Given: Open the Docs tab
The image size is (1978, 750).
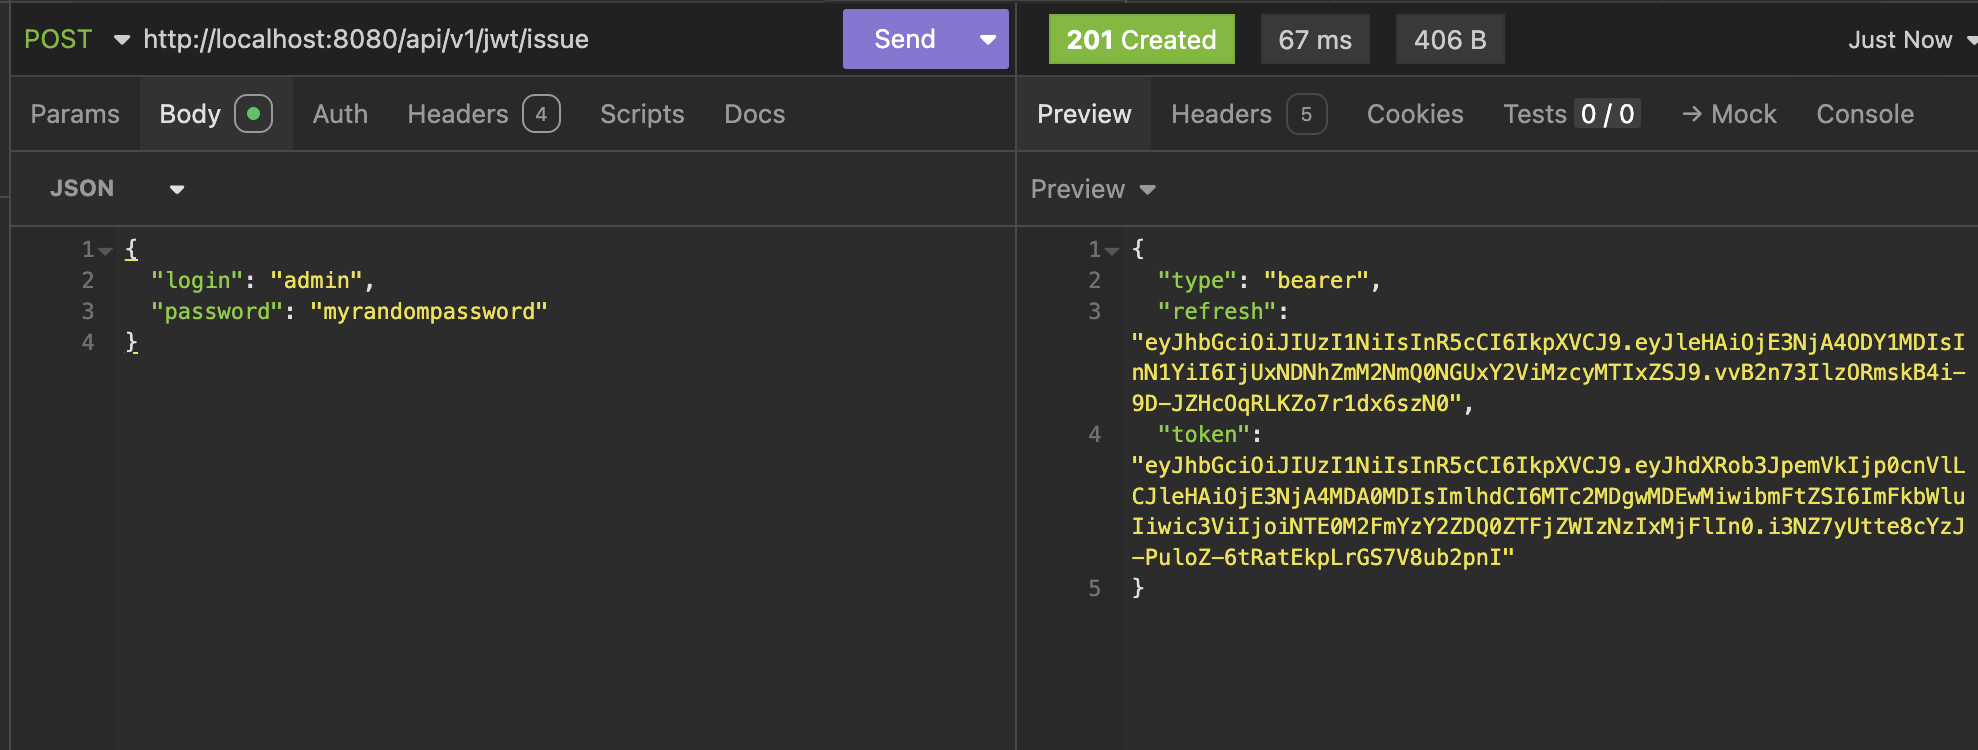Looking at the screenshot, I should pyautogui.click(x=754, y=114).
